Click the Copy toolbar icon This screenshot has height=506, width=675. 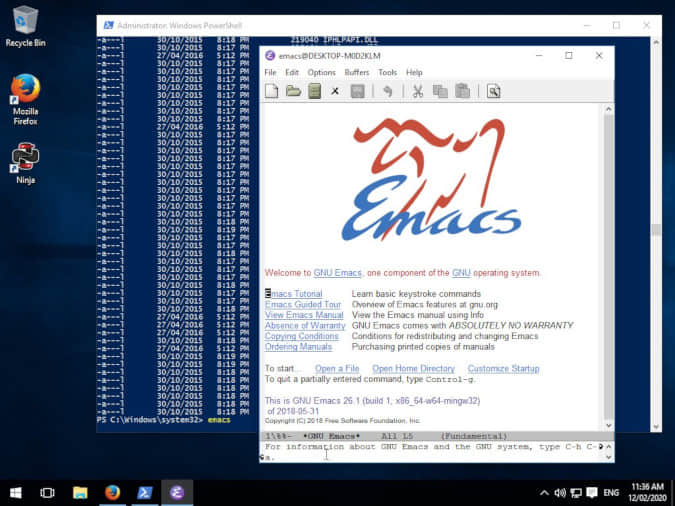(440, 91)
